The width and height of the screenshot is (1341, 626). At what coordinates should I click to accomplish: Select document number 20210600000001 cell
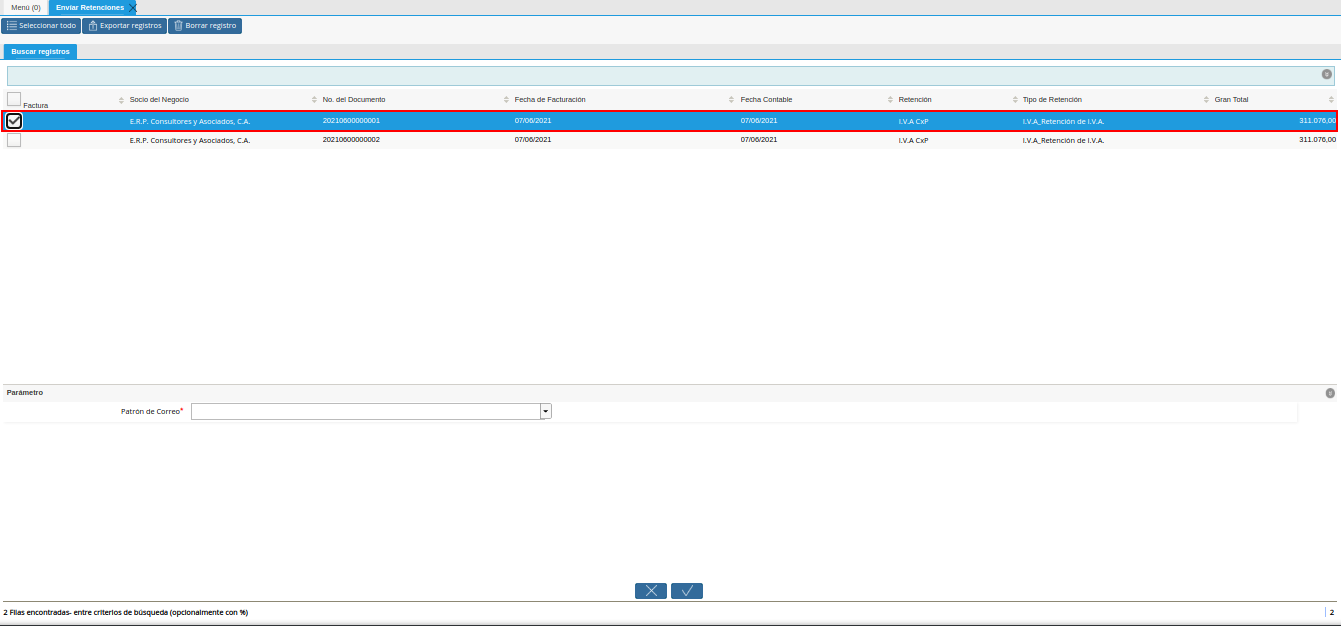pyautogui.click(x=351, y=120)
